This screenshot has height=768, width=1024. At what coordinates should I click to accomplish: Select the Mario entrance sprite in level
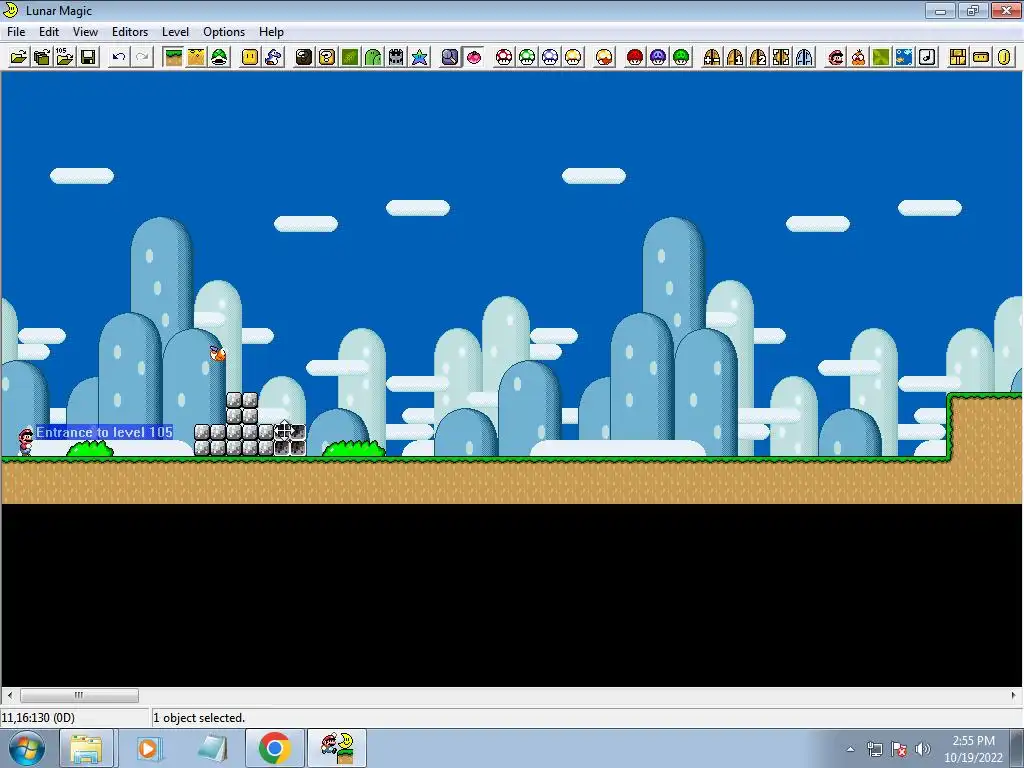click(25, 441)
